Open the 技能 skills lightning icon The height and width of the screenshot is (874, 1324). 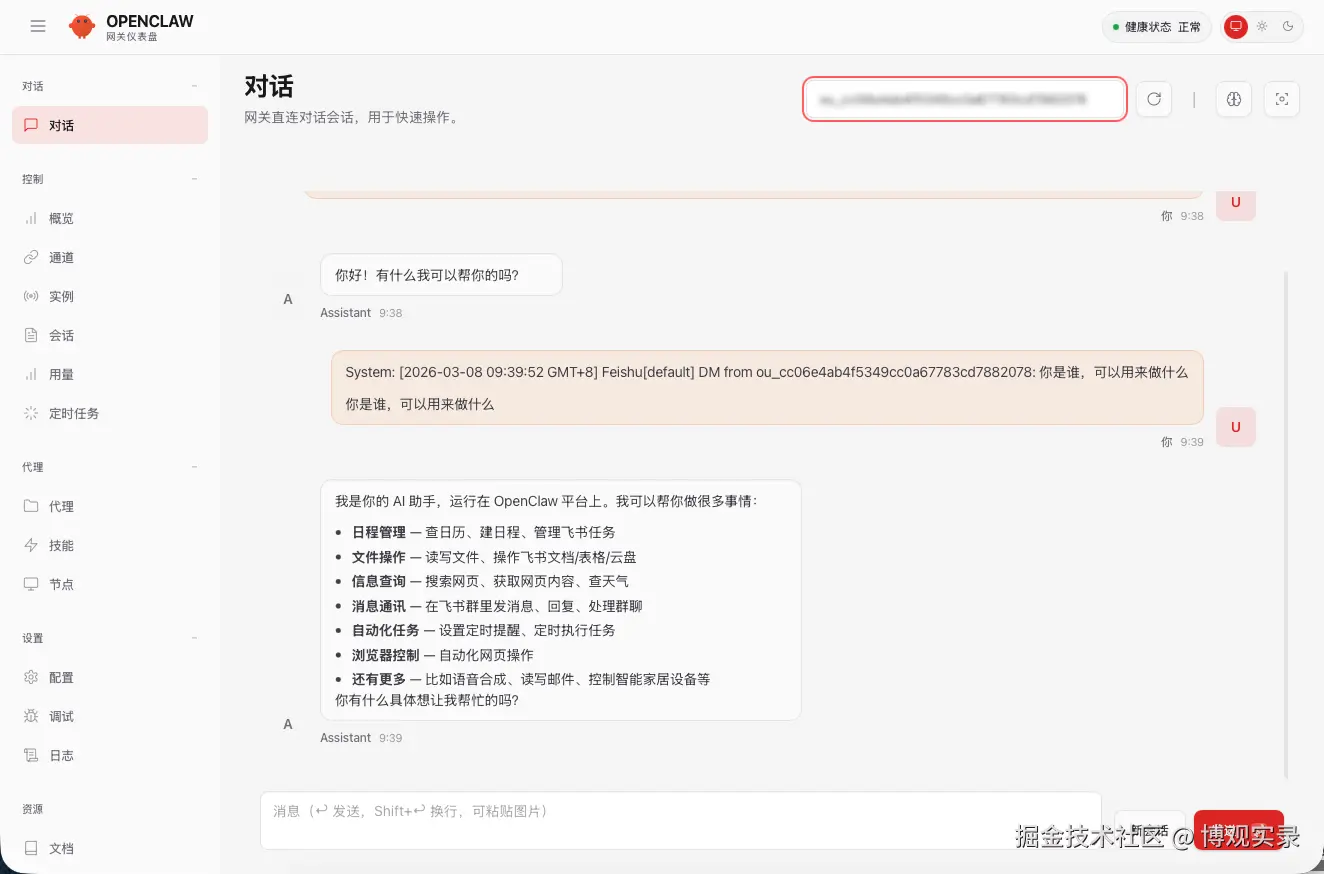pyautogui.click(x=31, y=545)
